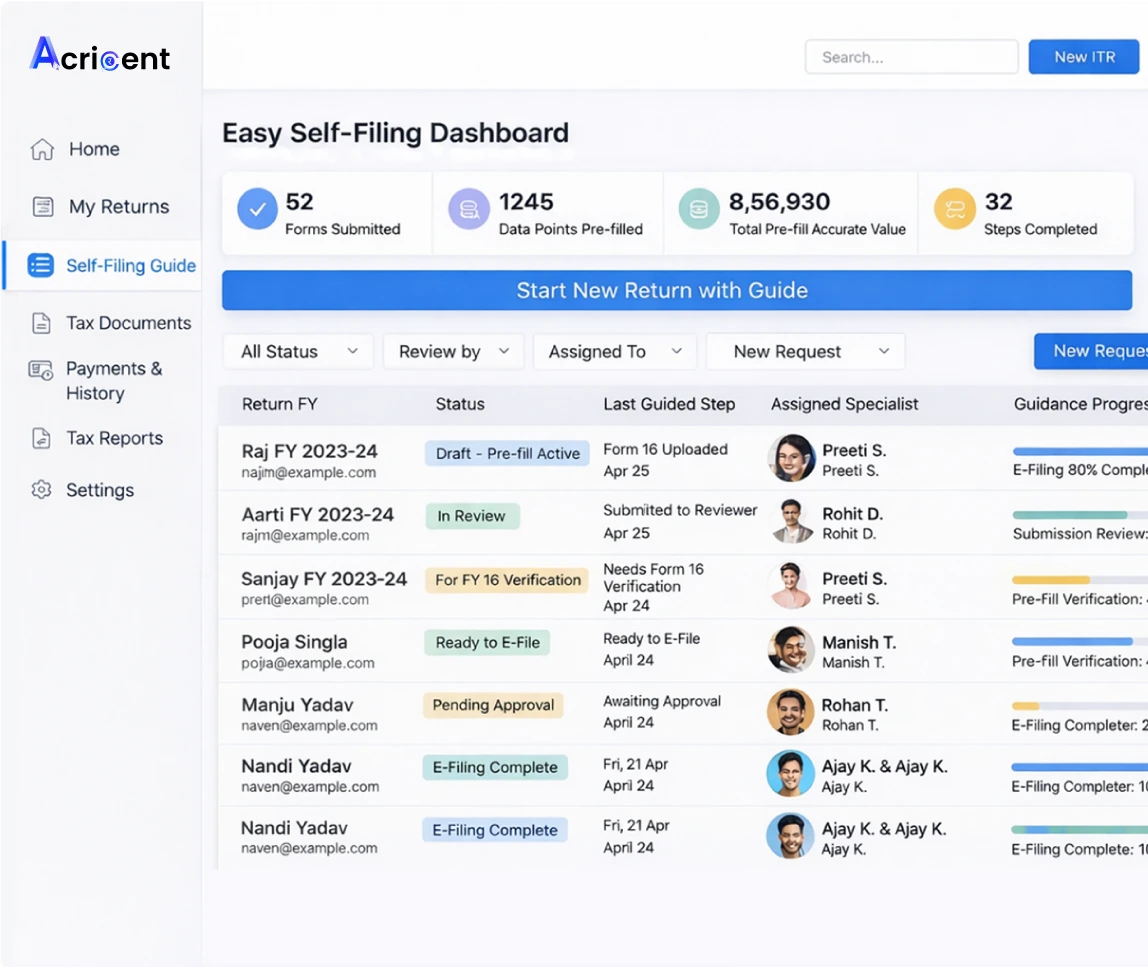Click the Data Points Pre-filled icon
This screenshot has height=967, width=1148.
click(x=469, y=210)
